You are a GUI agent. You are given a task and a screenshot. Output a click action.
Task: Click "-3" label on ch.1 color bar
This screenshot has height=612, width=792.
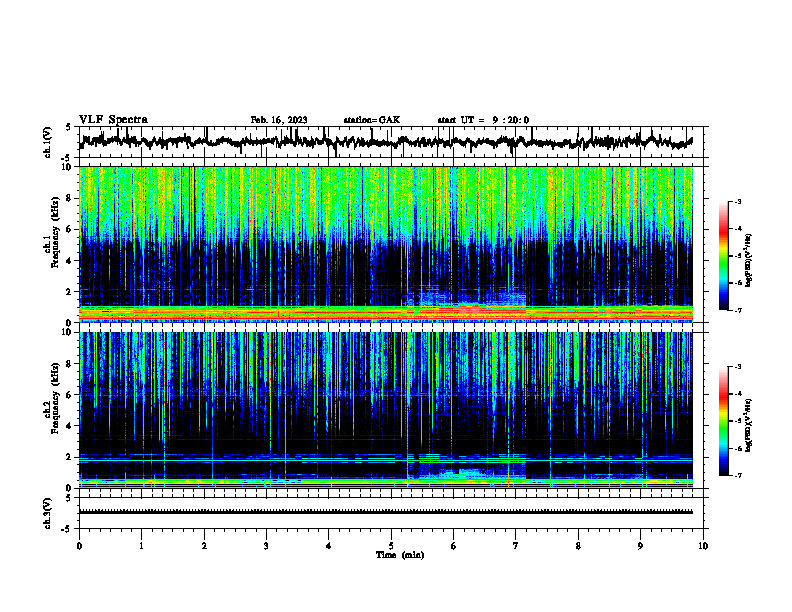pos(738,202)
